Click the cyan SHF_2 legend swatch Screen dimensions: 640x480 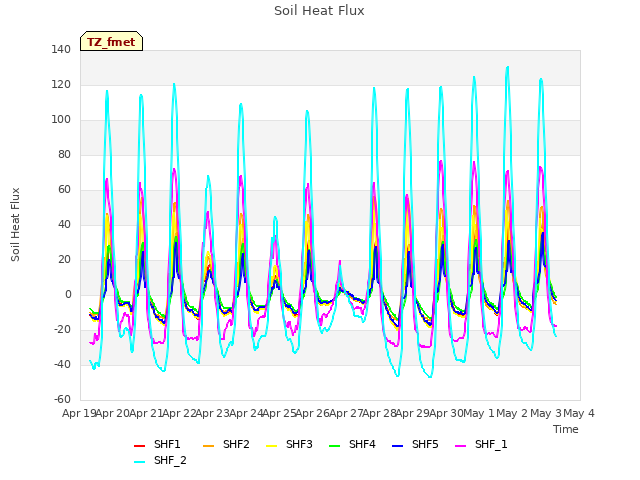coord(140,462)
